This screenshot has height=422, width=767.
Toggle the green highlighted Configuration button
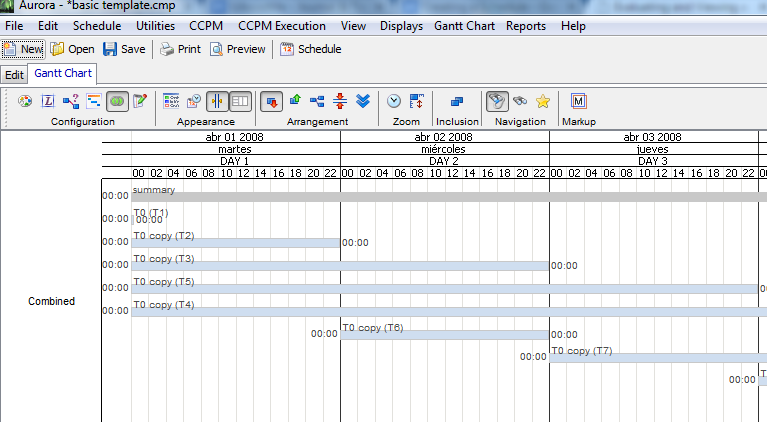click(x=117, y=101)
